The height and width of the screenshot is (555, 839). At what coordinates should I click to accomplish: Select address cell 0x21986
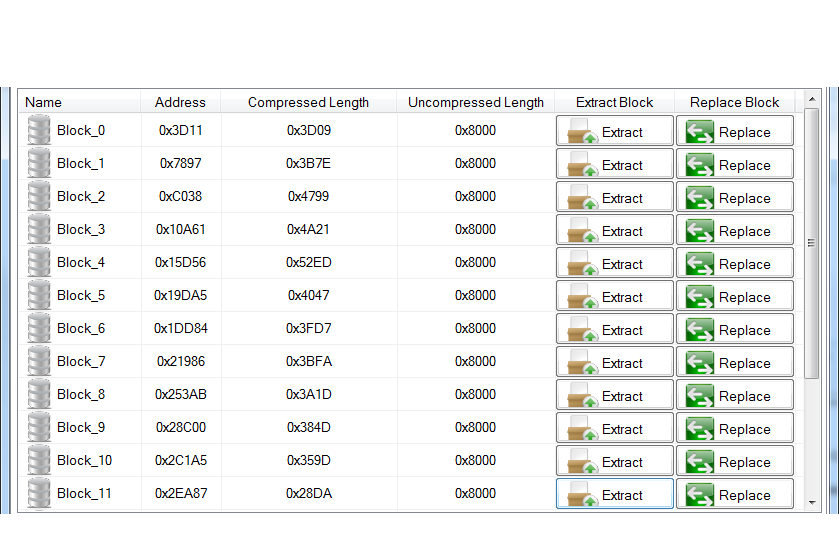[x=180, y=361]
